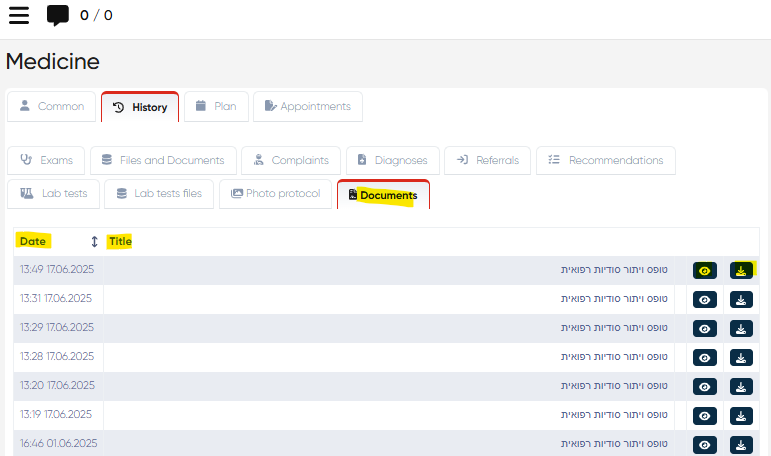Viewport: 771px width, 456px height.
Task: Download the 13:28 17.06.2025 document
Action: pos(741,358)
